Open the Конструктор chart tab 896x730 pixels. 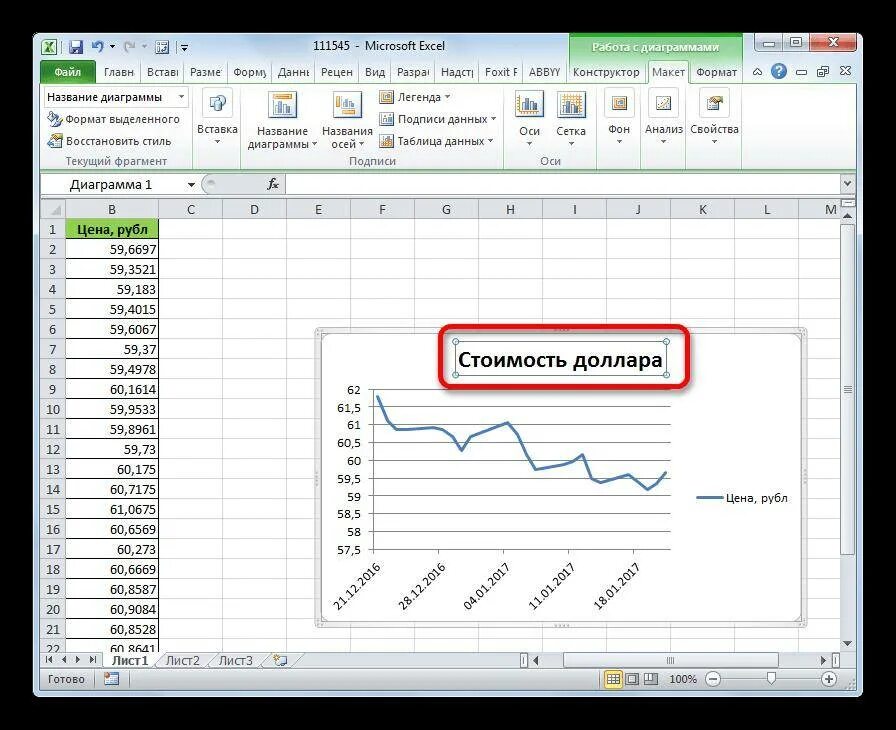coord(606,73)
